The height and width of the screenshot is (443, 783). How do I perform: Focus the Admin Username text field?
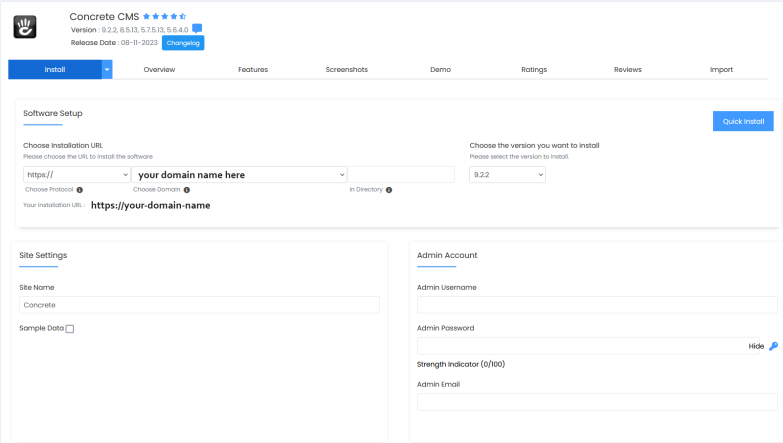tap(597, 305)
